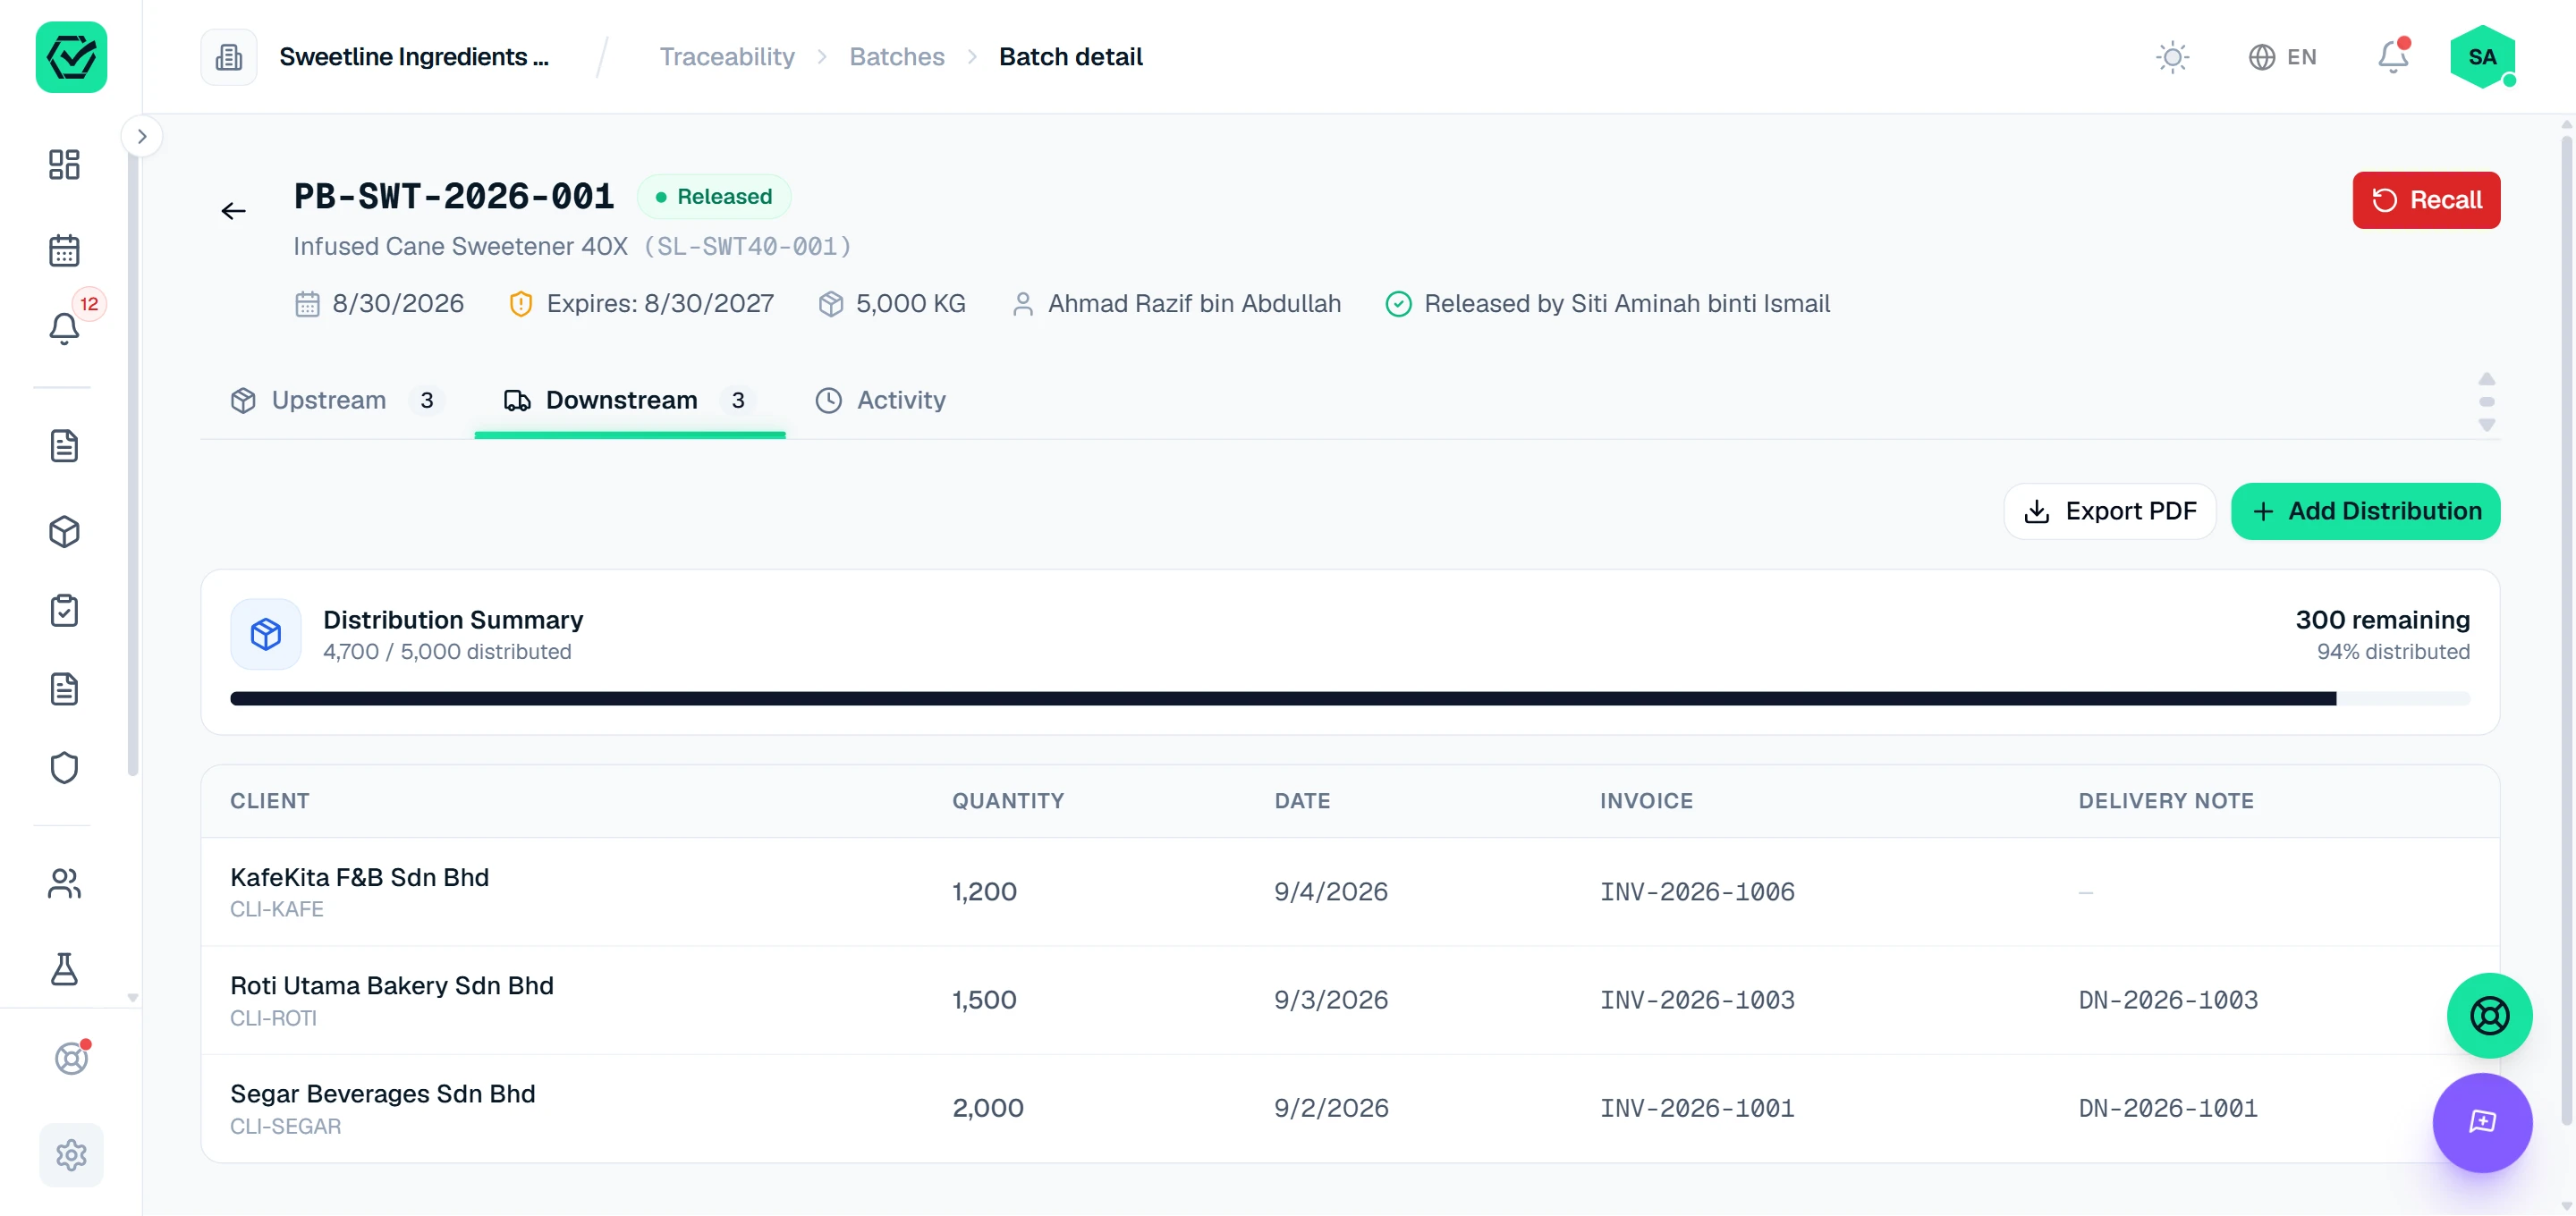Open the shield icon in sidebar
Image resolution: width=2576 pixels, height=1216 pixels.
coord(64,768)
